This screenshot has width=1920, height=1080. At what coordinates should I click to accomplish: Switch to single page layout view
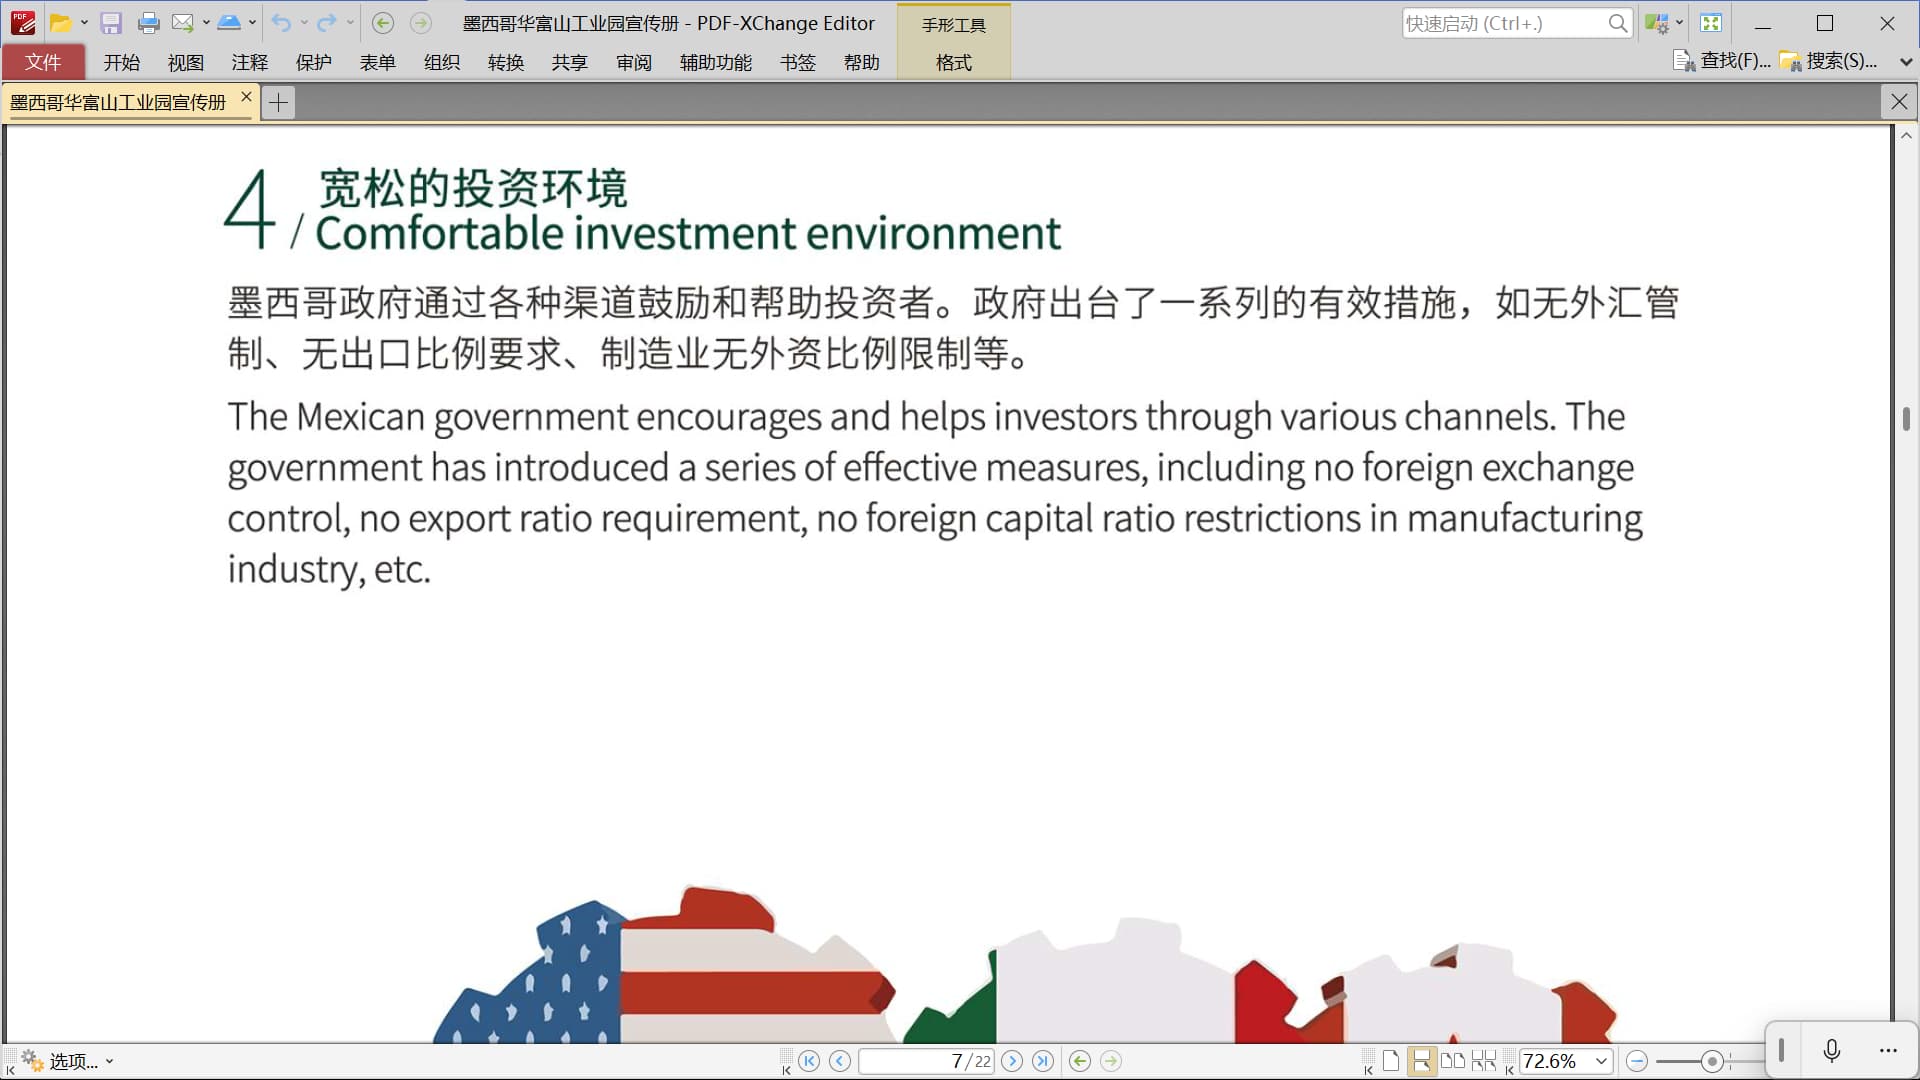(x=1390, y=1061)
